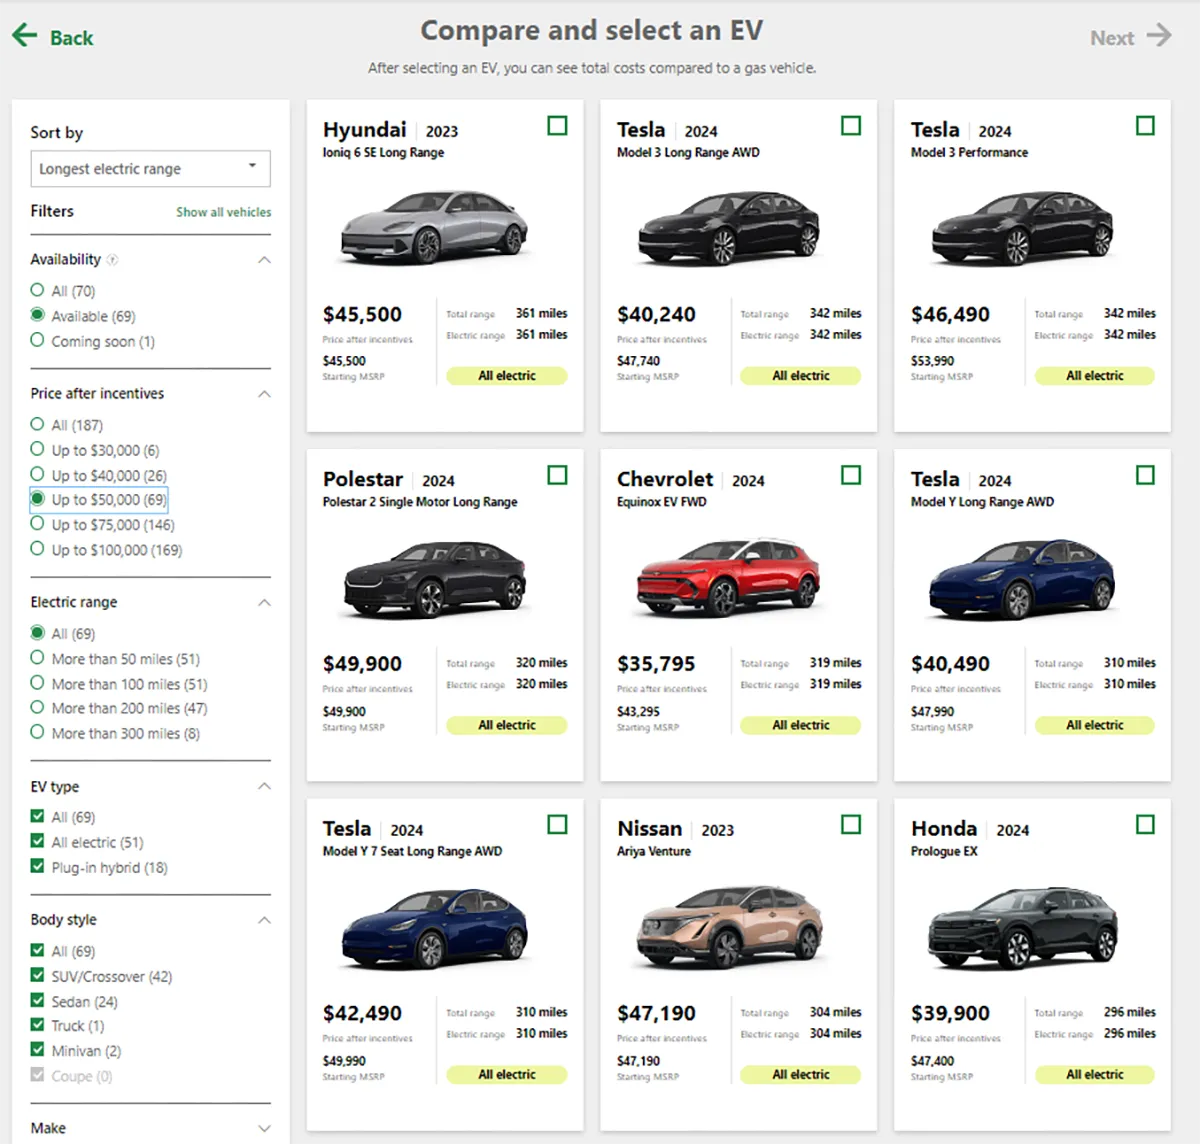This screenshot has width=1200, height=1144.
Task: Select Up to $40,000 price filter
Action: pyautogui.click(x=37, y=474)
